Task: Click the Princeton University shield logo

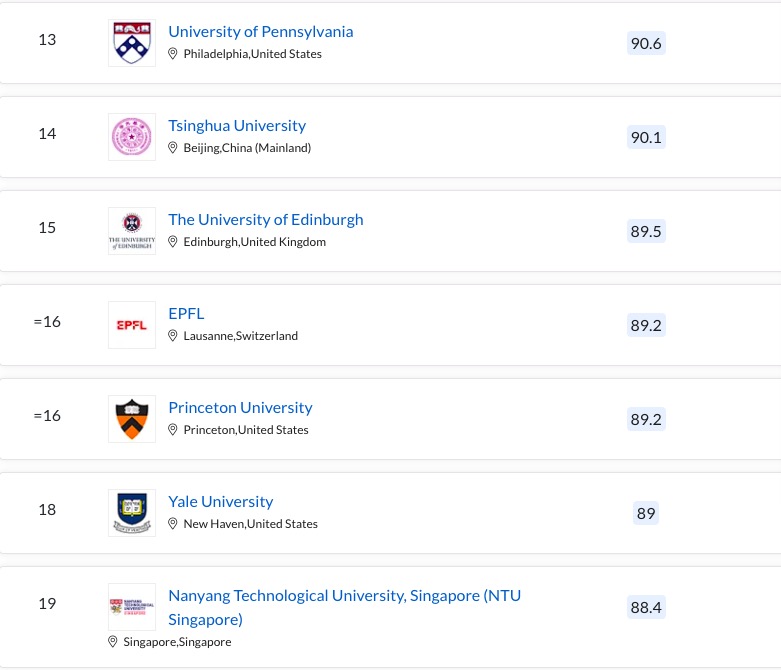Action: [x=132, y=419]
